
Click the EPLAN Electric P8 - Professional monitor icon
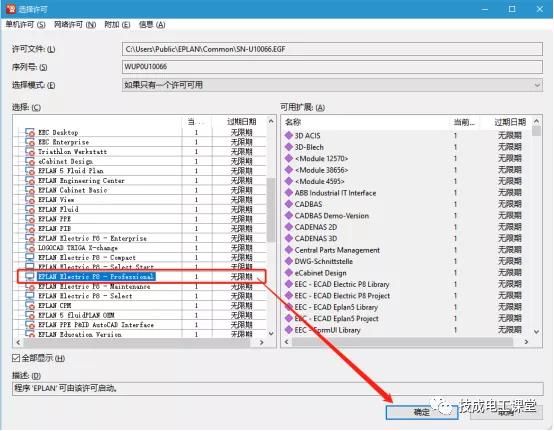(x=30, y=277)
